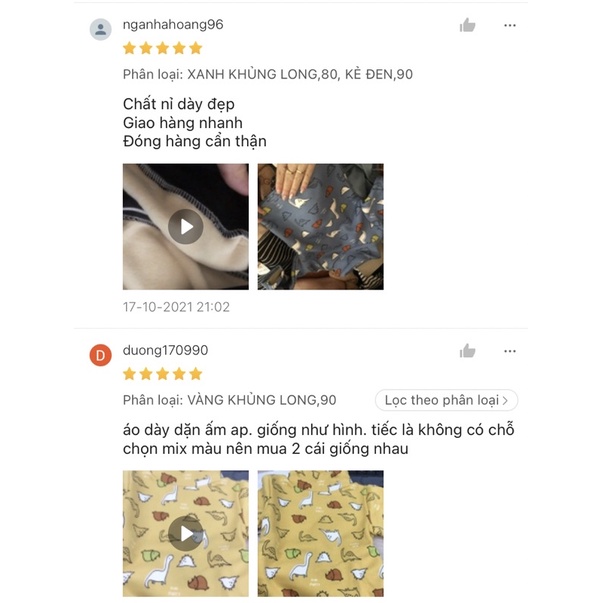This screenshot has height=603, width=603.
Task: Click the 17-10-2021 21:02 review timestamp
Action: click(x=176, y=307)
